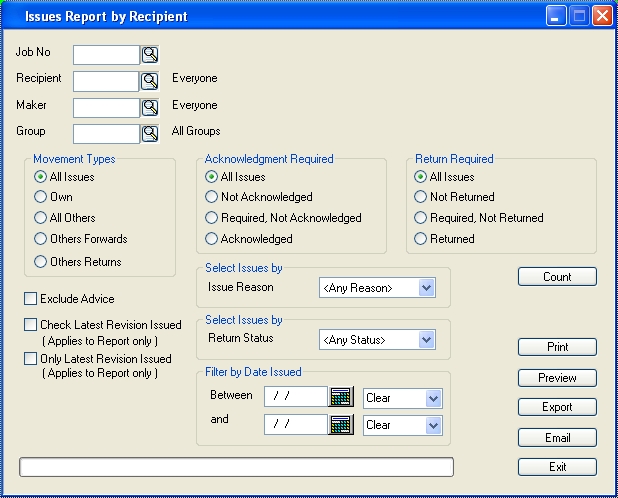Click the Export button

pos(557,407)
